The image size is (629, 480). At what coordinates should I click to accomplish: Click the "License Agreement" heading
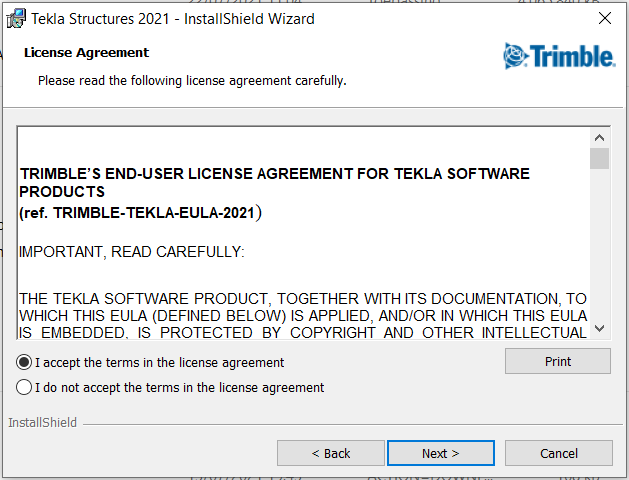click(x=86, y=53)
